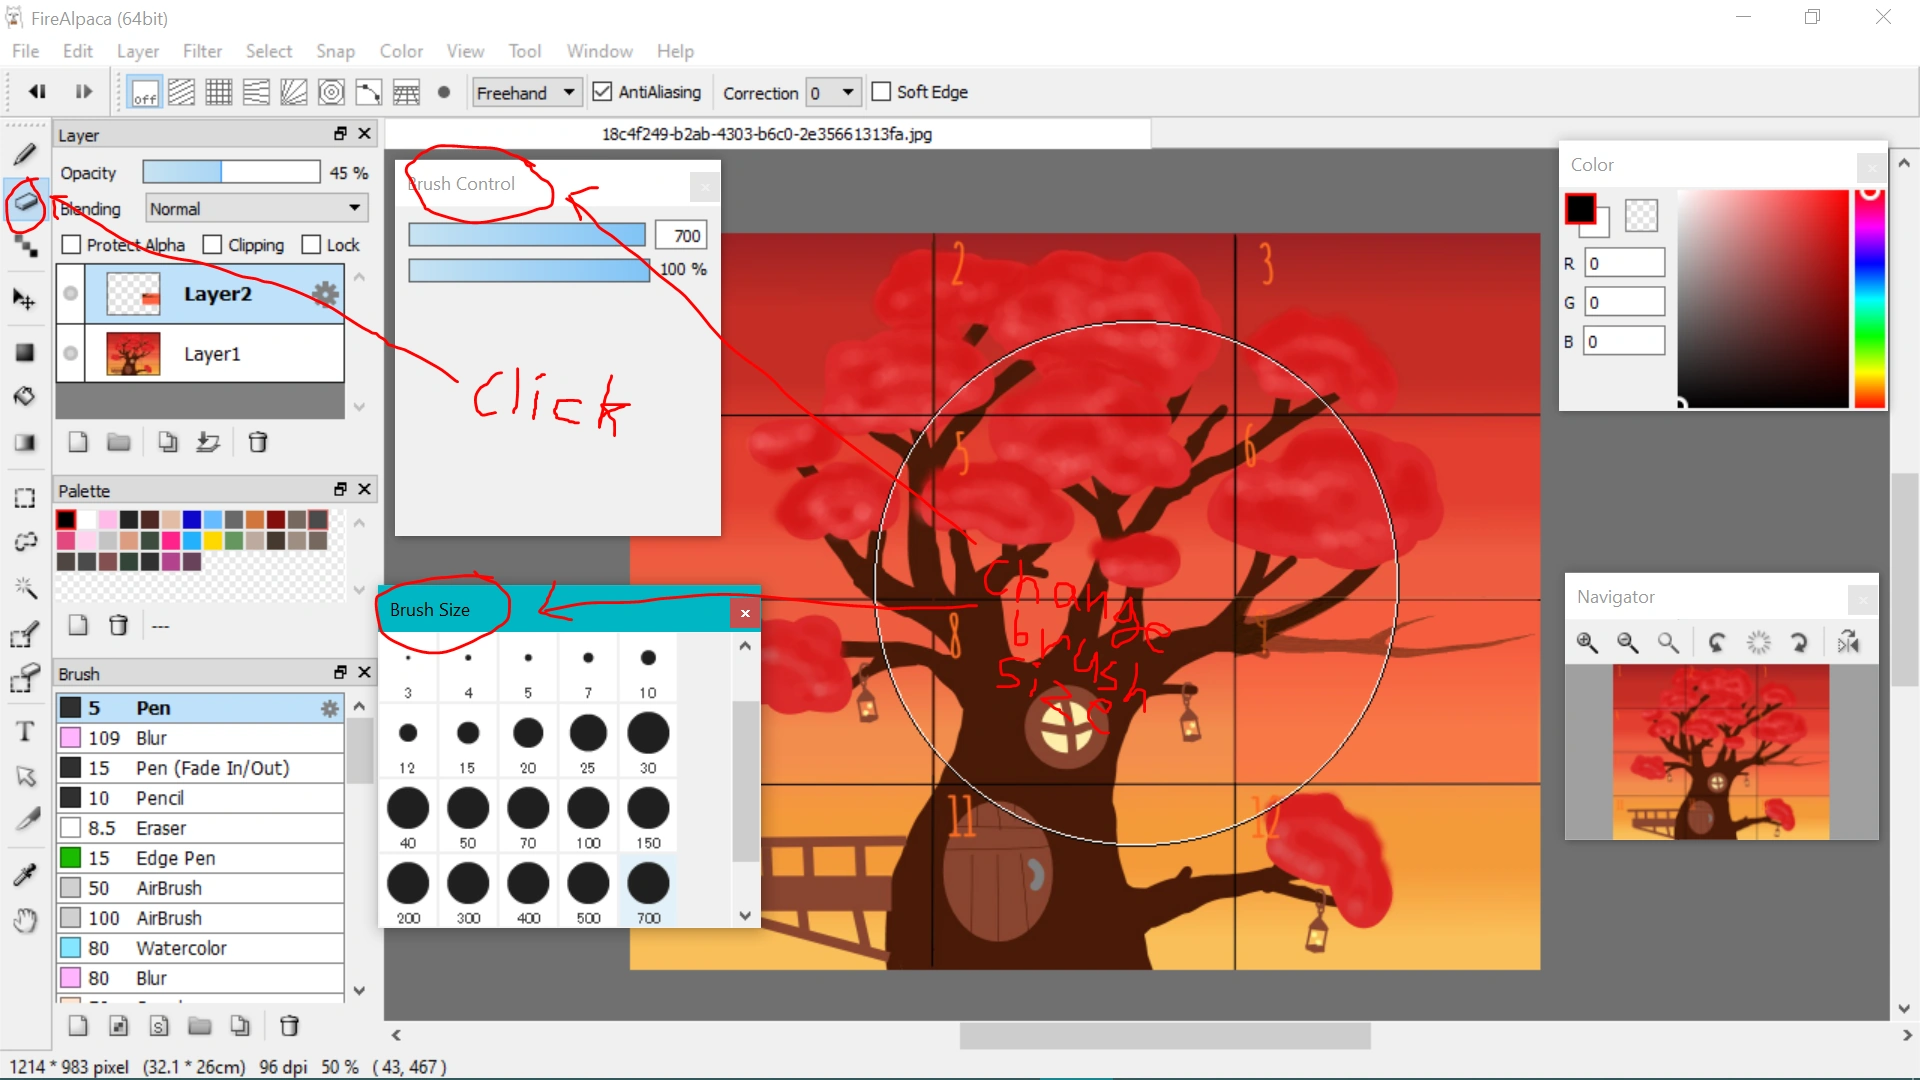The image size is (1920, 1080).
Task: Open the Filter menu
Action: coord(202,51)
